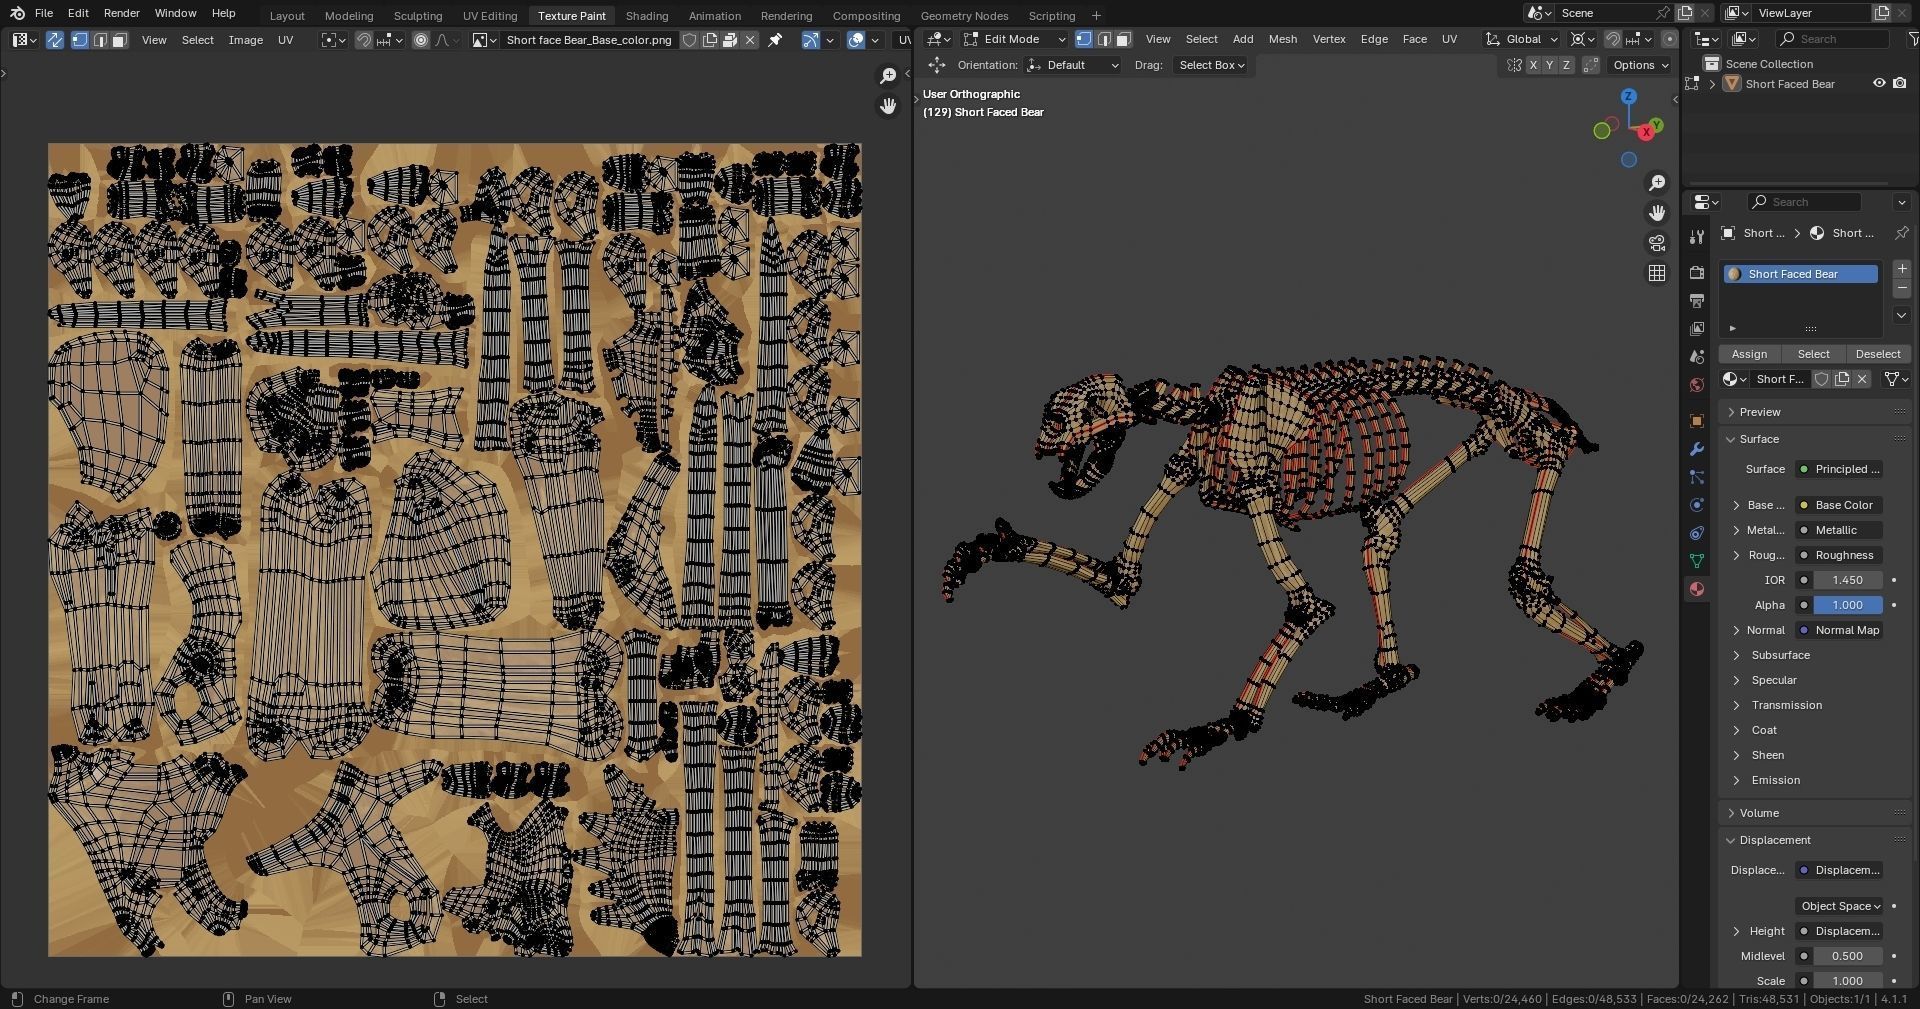
Task: Open the Edit Mode selector dropdown
Action: click(1014, 39)
